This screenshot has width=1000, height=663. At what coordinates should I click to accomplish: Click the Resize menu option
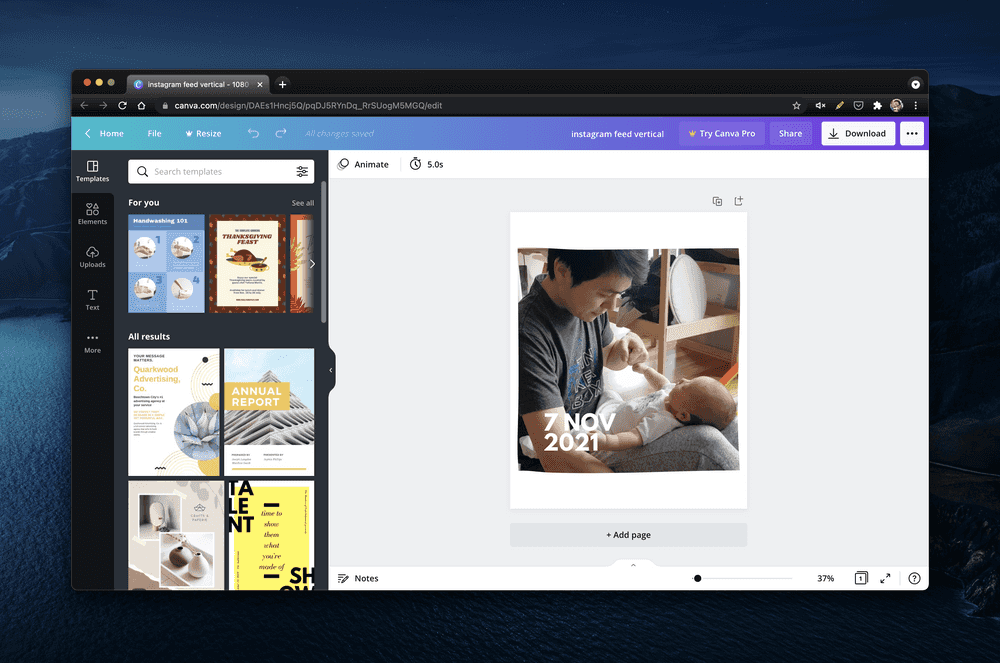(x=203, y=133)
